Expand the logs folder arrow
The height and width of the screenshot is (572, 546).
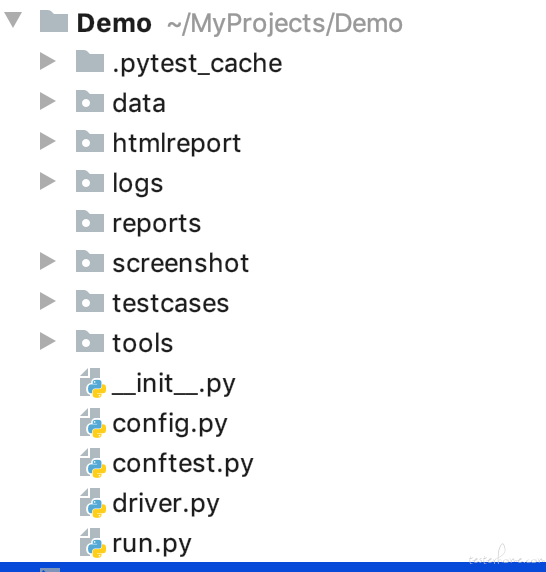point(48,181)
